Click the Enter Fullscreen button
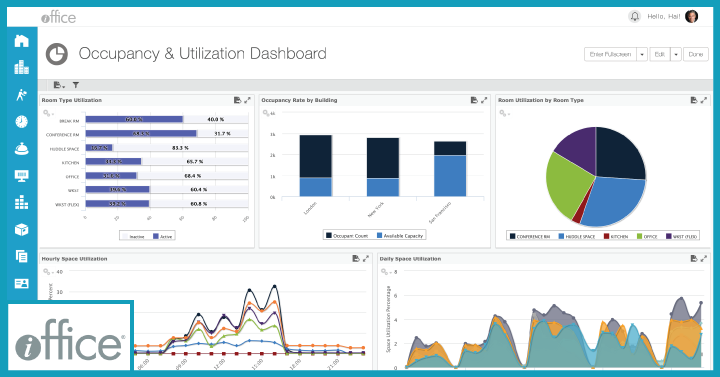 click(610, 54)
